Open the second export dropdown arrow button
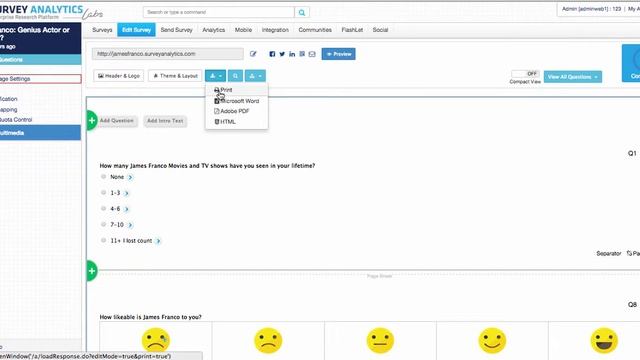Viewport: 640px width, 360px height. [x=255, y=76]
